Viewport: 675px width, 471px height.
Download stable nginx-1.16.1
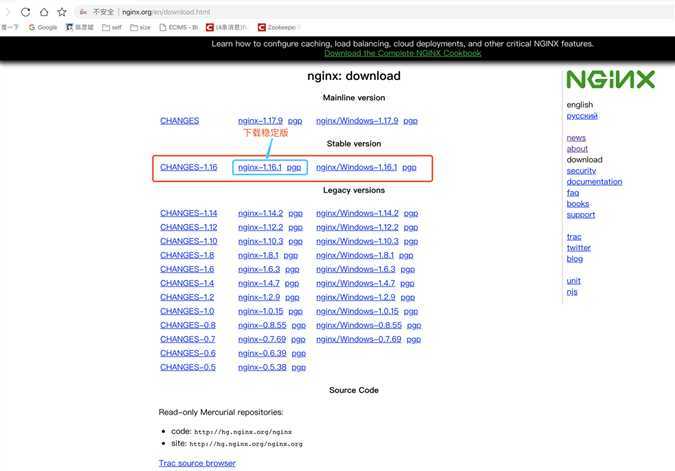click(260, 167)
